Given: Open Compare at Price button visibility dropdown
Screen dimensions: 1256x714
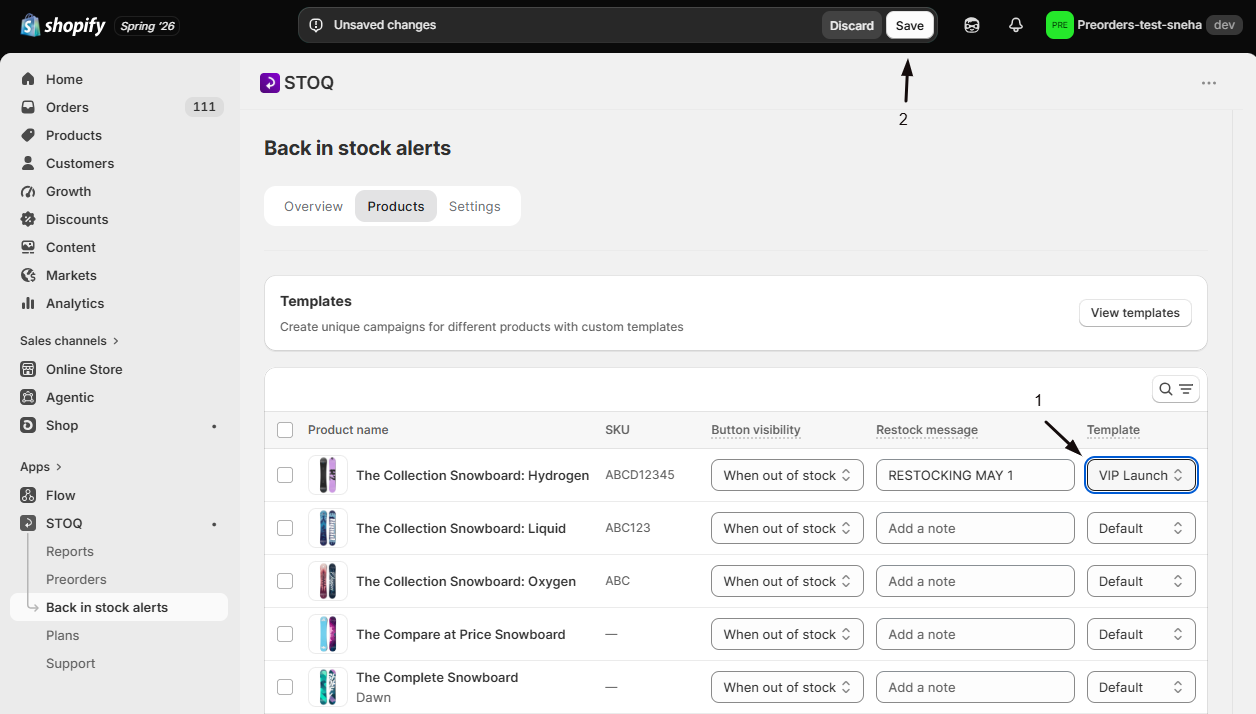Looking at the screenshot, I should click(x=787, y=634).
